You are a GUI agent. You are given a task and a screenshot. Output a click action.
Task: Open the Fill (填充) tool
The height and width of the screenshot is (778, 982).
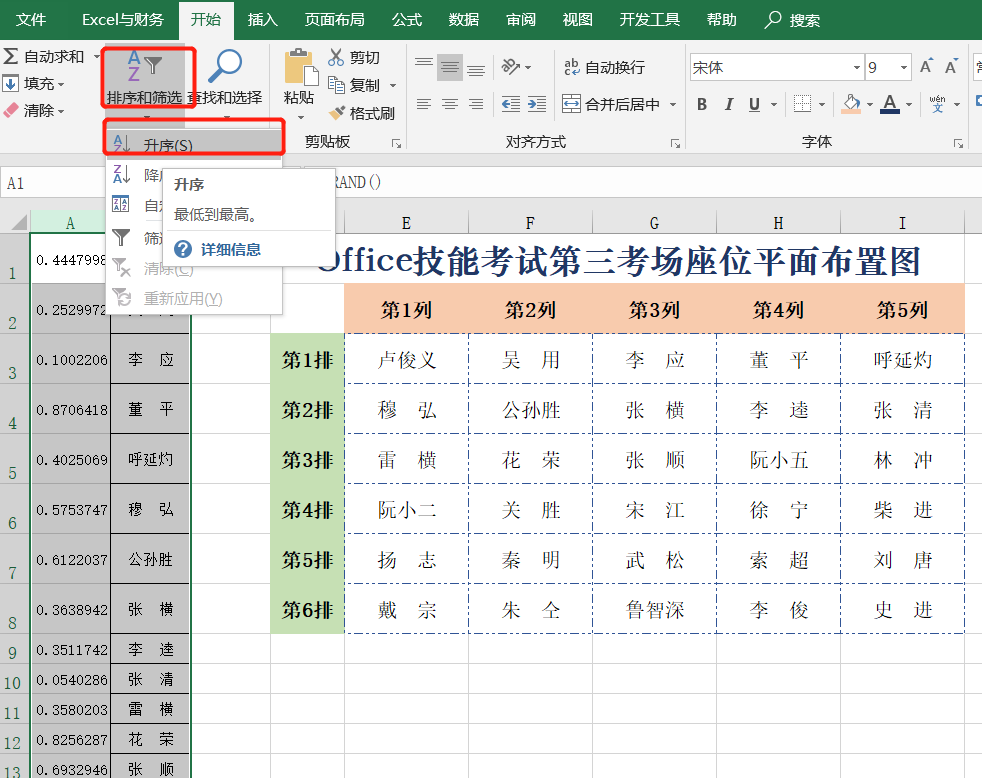point(34,83)
